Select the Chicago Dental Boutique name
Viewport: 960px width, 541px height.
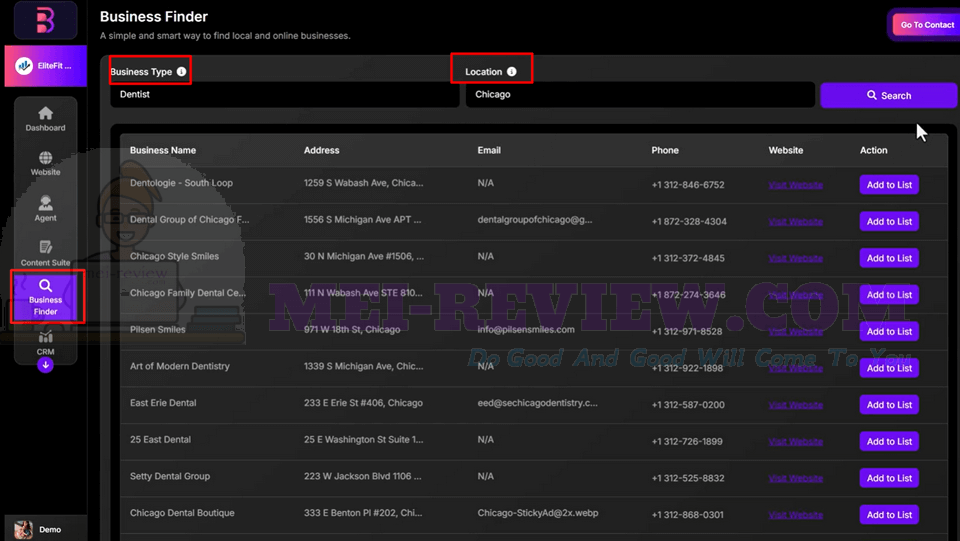(182, 513)
